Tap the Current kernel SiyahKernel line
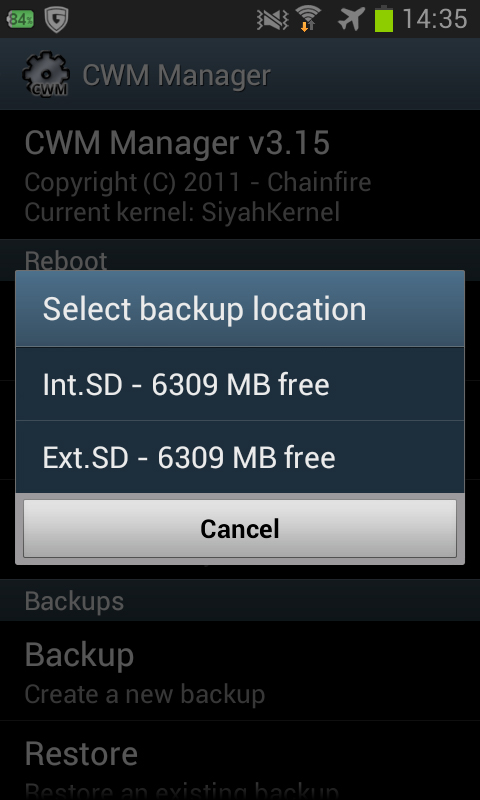Screen dimensions: 480x800 [182, 212]
